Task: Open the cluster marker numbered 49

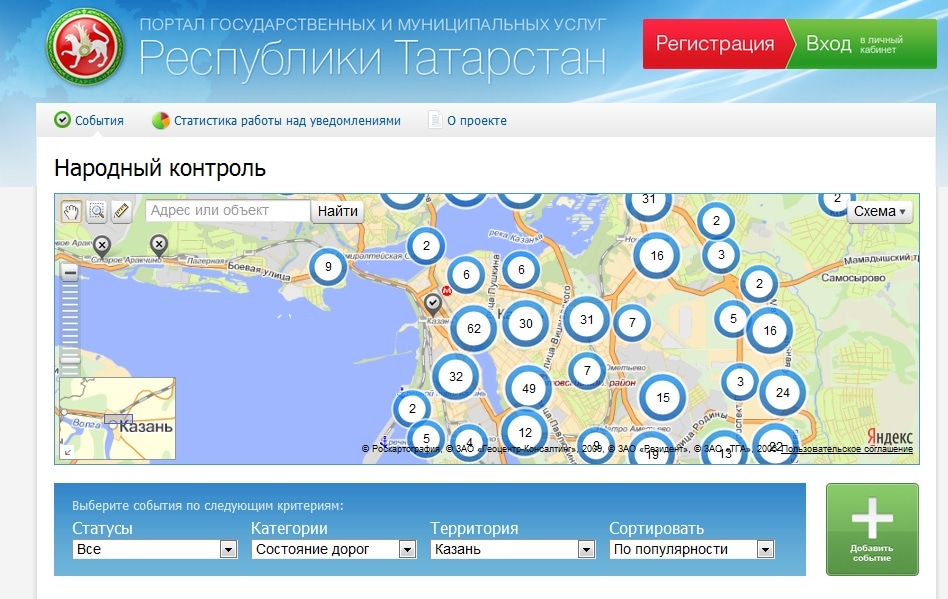Action: coord(529,389)
